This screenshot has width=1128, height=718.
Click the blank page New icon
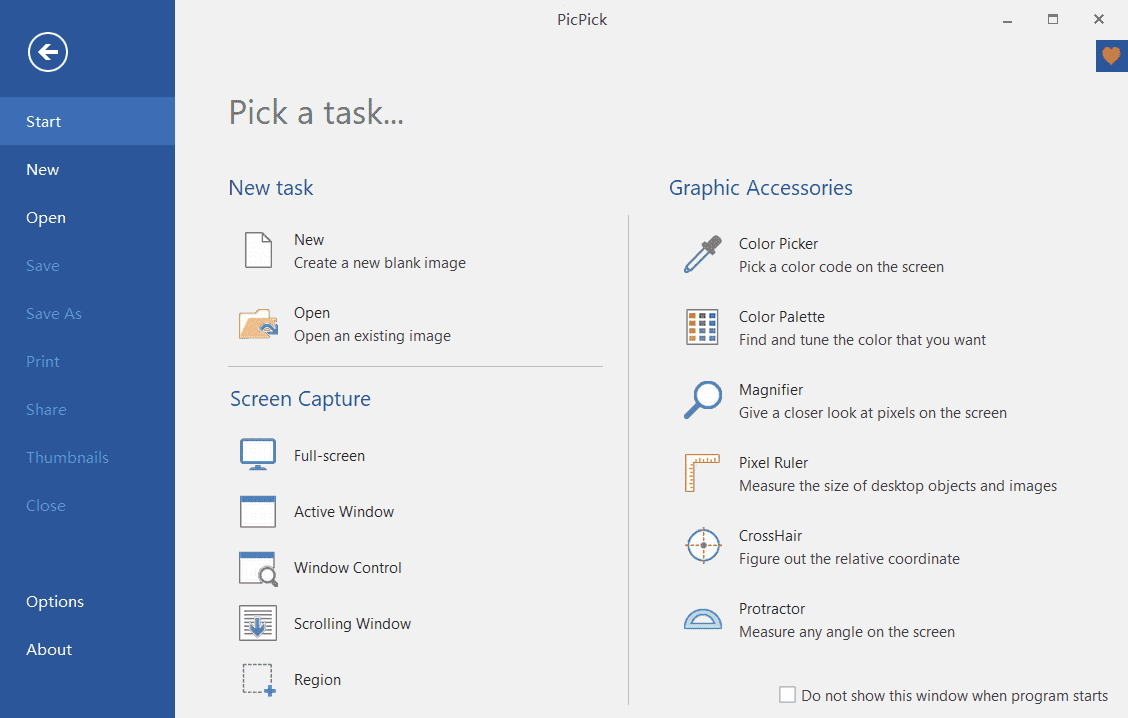(x=258, y=250)
